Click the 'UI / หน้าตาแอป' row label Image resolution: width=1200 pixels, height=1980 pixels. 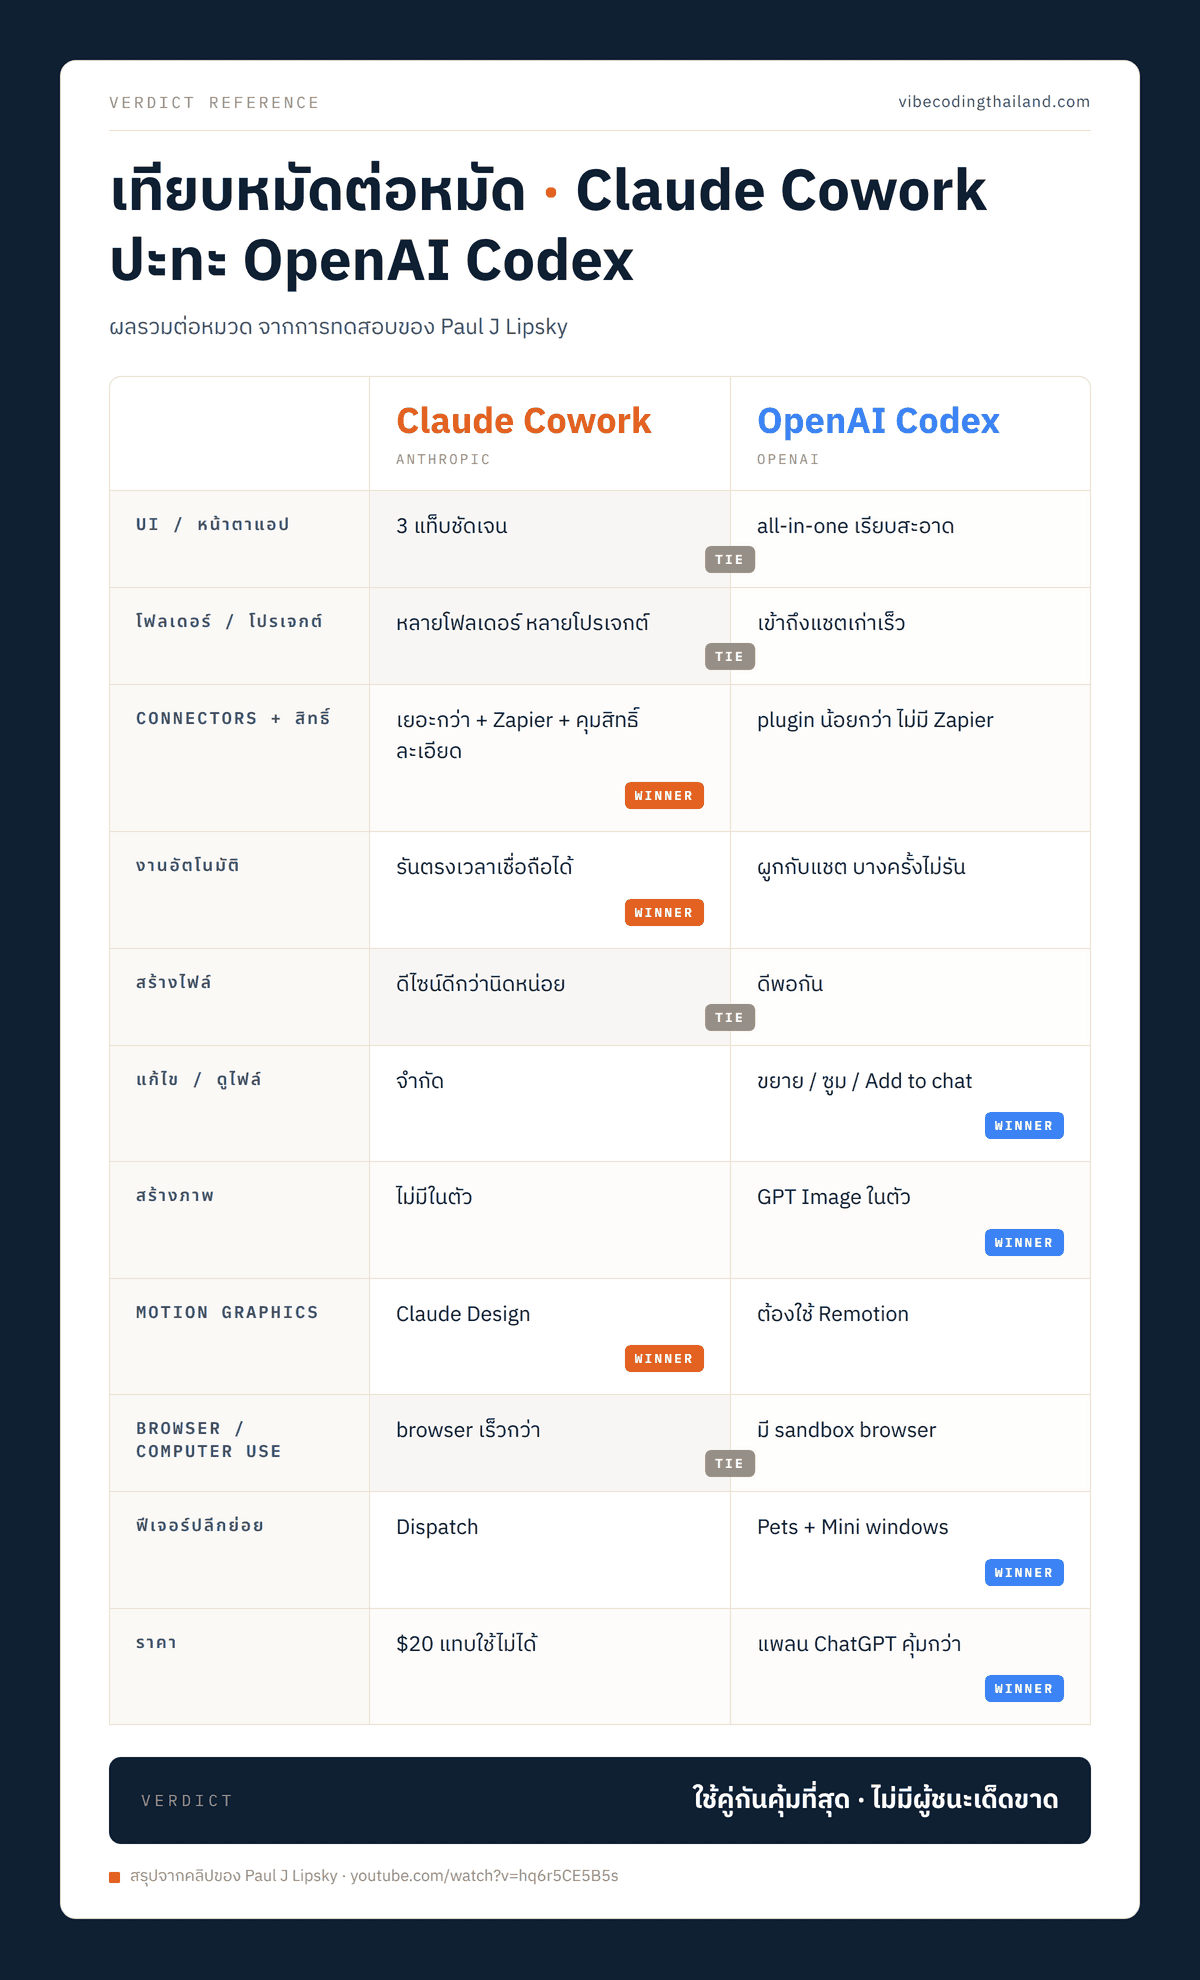tap(213, 525)
